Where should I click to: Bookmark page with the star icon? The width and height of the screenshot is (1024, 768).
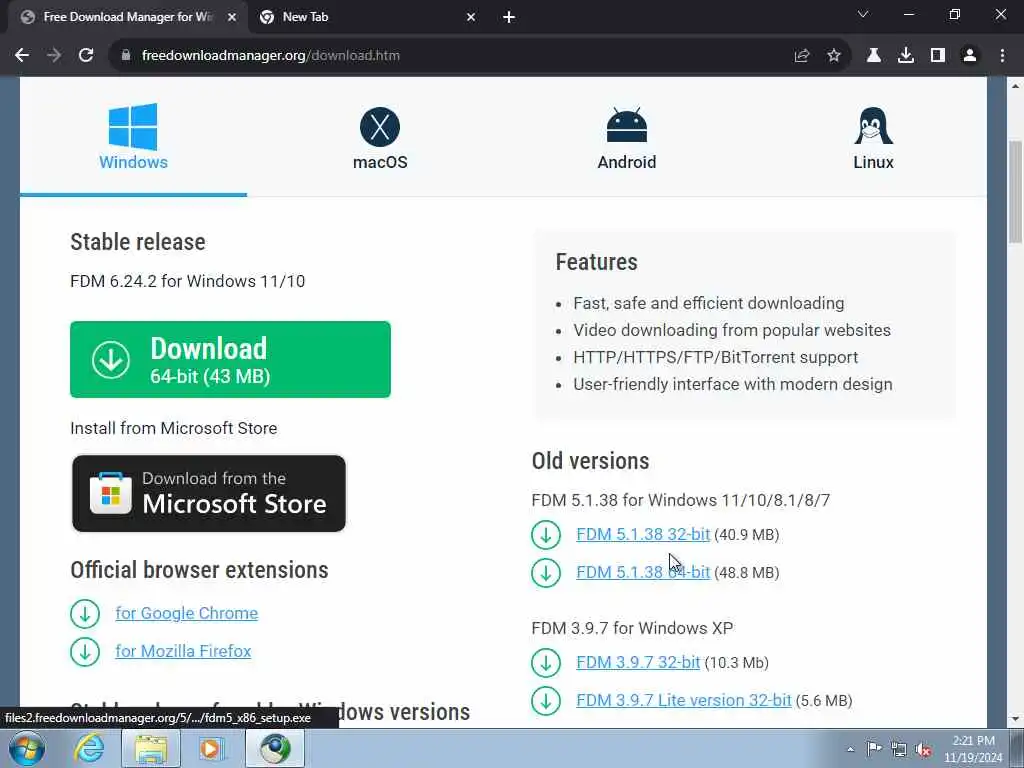click(x=834, y=56)
